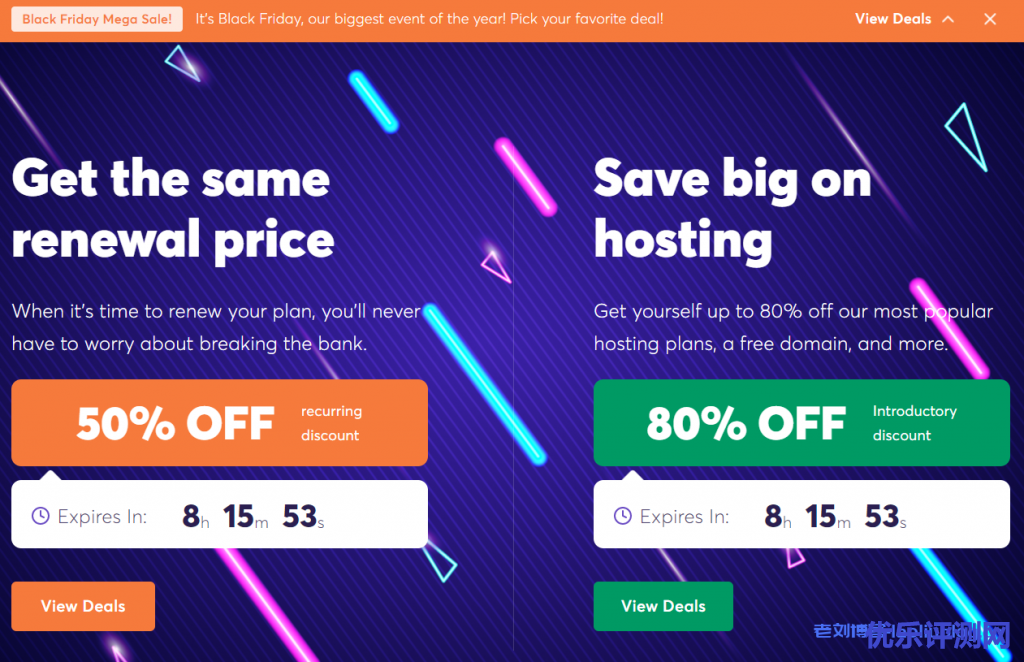
Task: Click the "Save big on hosting" heading
Action: (x=731, y=209)
